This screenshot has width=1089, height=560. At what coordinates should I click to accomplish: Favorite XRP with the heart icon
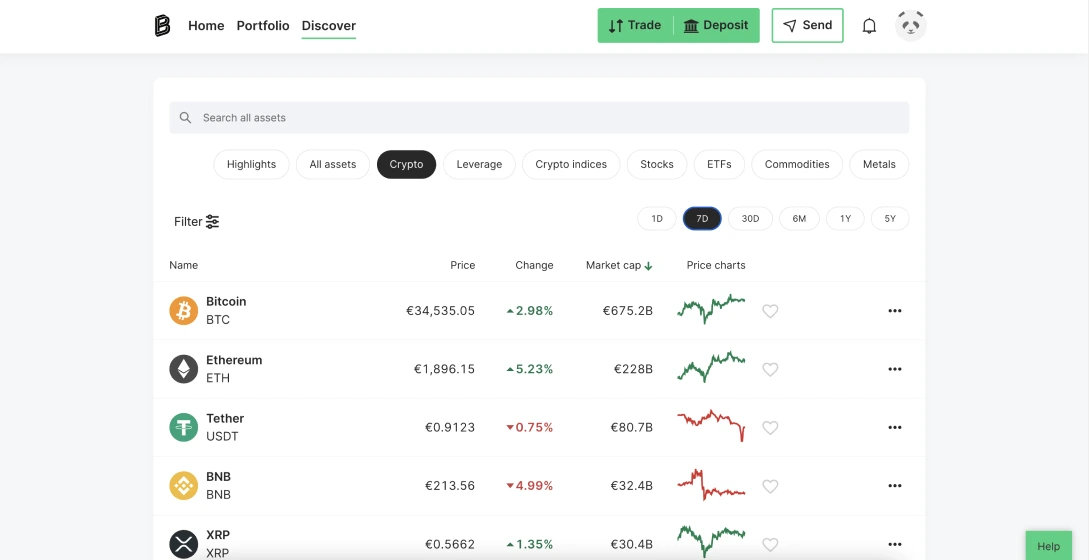(770, 545)
